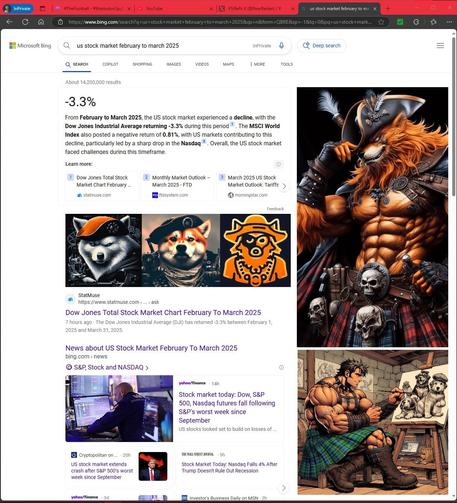
Task: Open the extensions puzzle icon in toolbar
Action: click(433, 22)
